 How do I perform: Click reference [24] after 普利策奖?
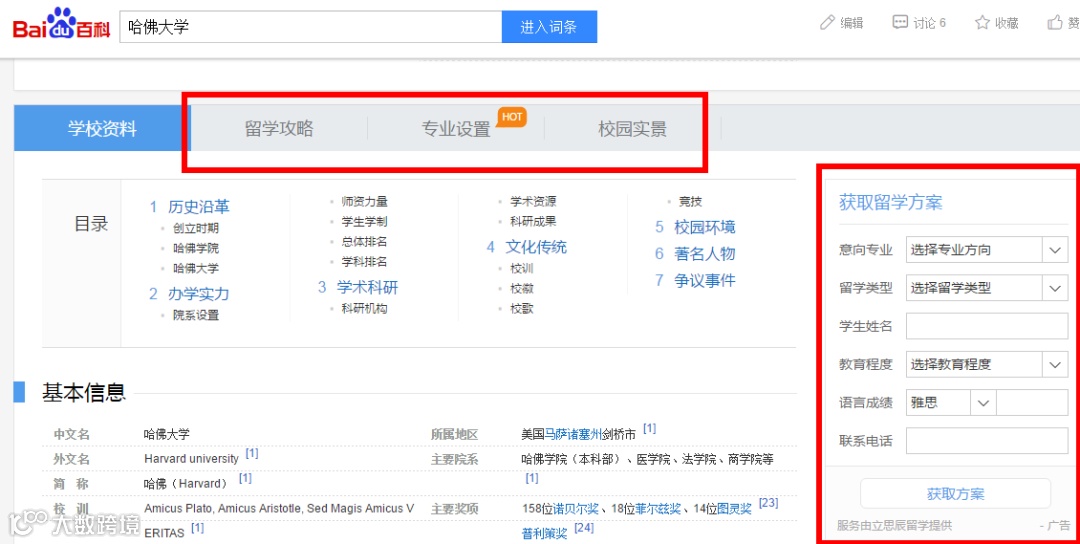pyautogui.click(x=584, y=528)
